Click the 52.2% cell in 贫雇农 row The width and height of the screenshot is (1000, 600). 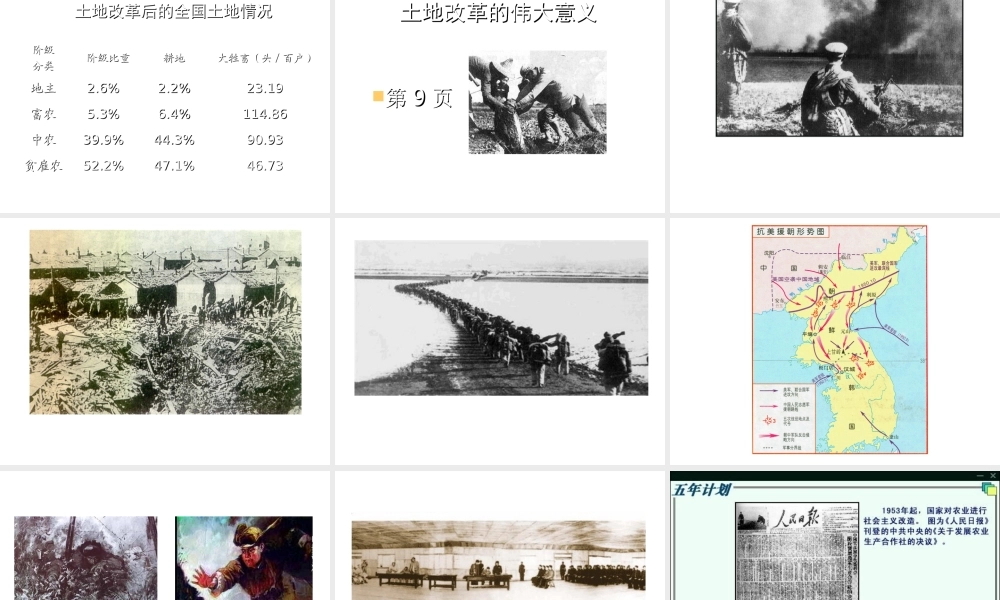(103, 166)
